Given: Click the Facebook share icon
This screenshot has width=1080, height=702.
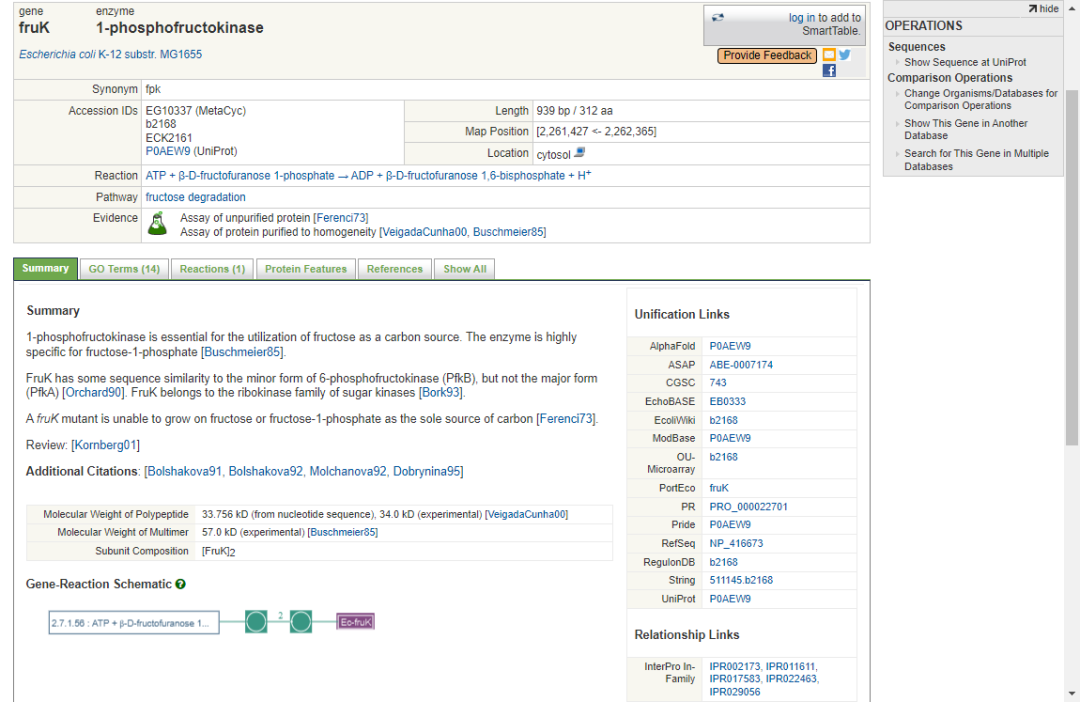Looking at the screenshot, I should 829,71.
